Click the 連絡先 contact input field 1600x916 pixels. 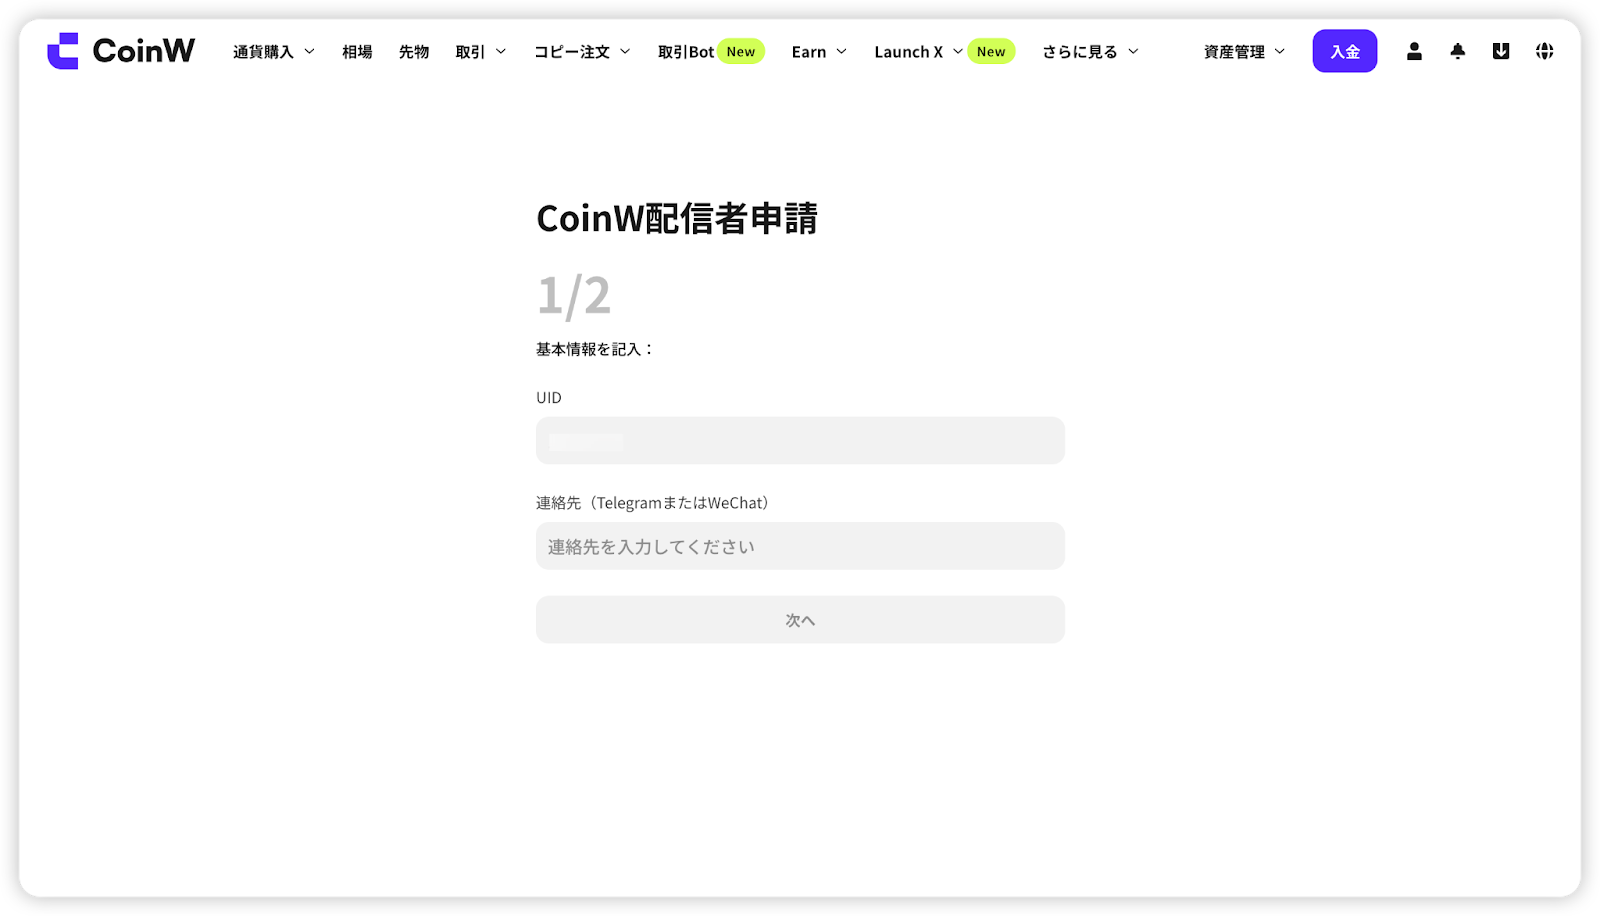(x=800, y=546)
